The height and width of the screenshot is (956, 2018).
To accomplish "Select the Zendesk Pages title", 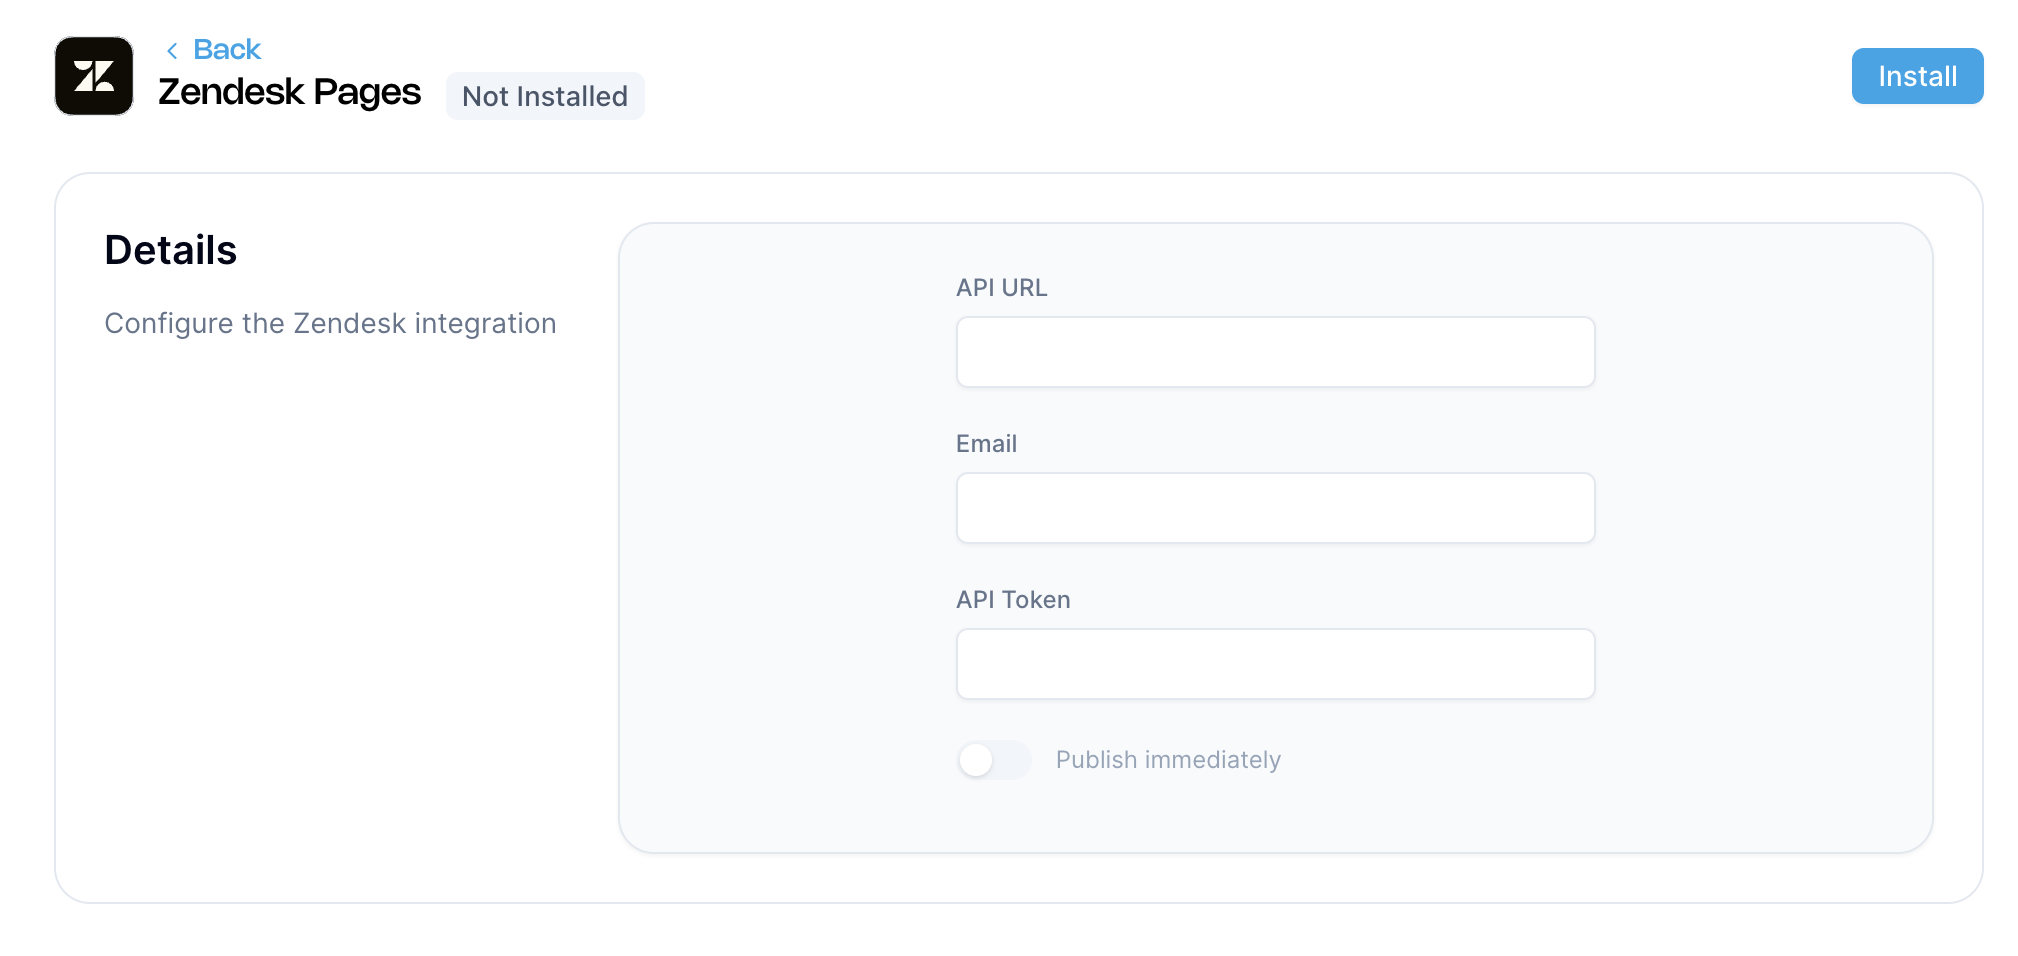I will point(289,92).
